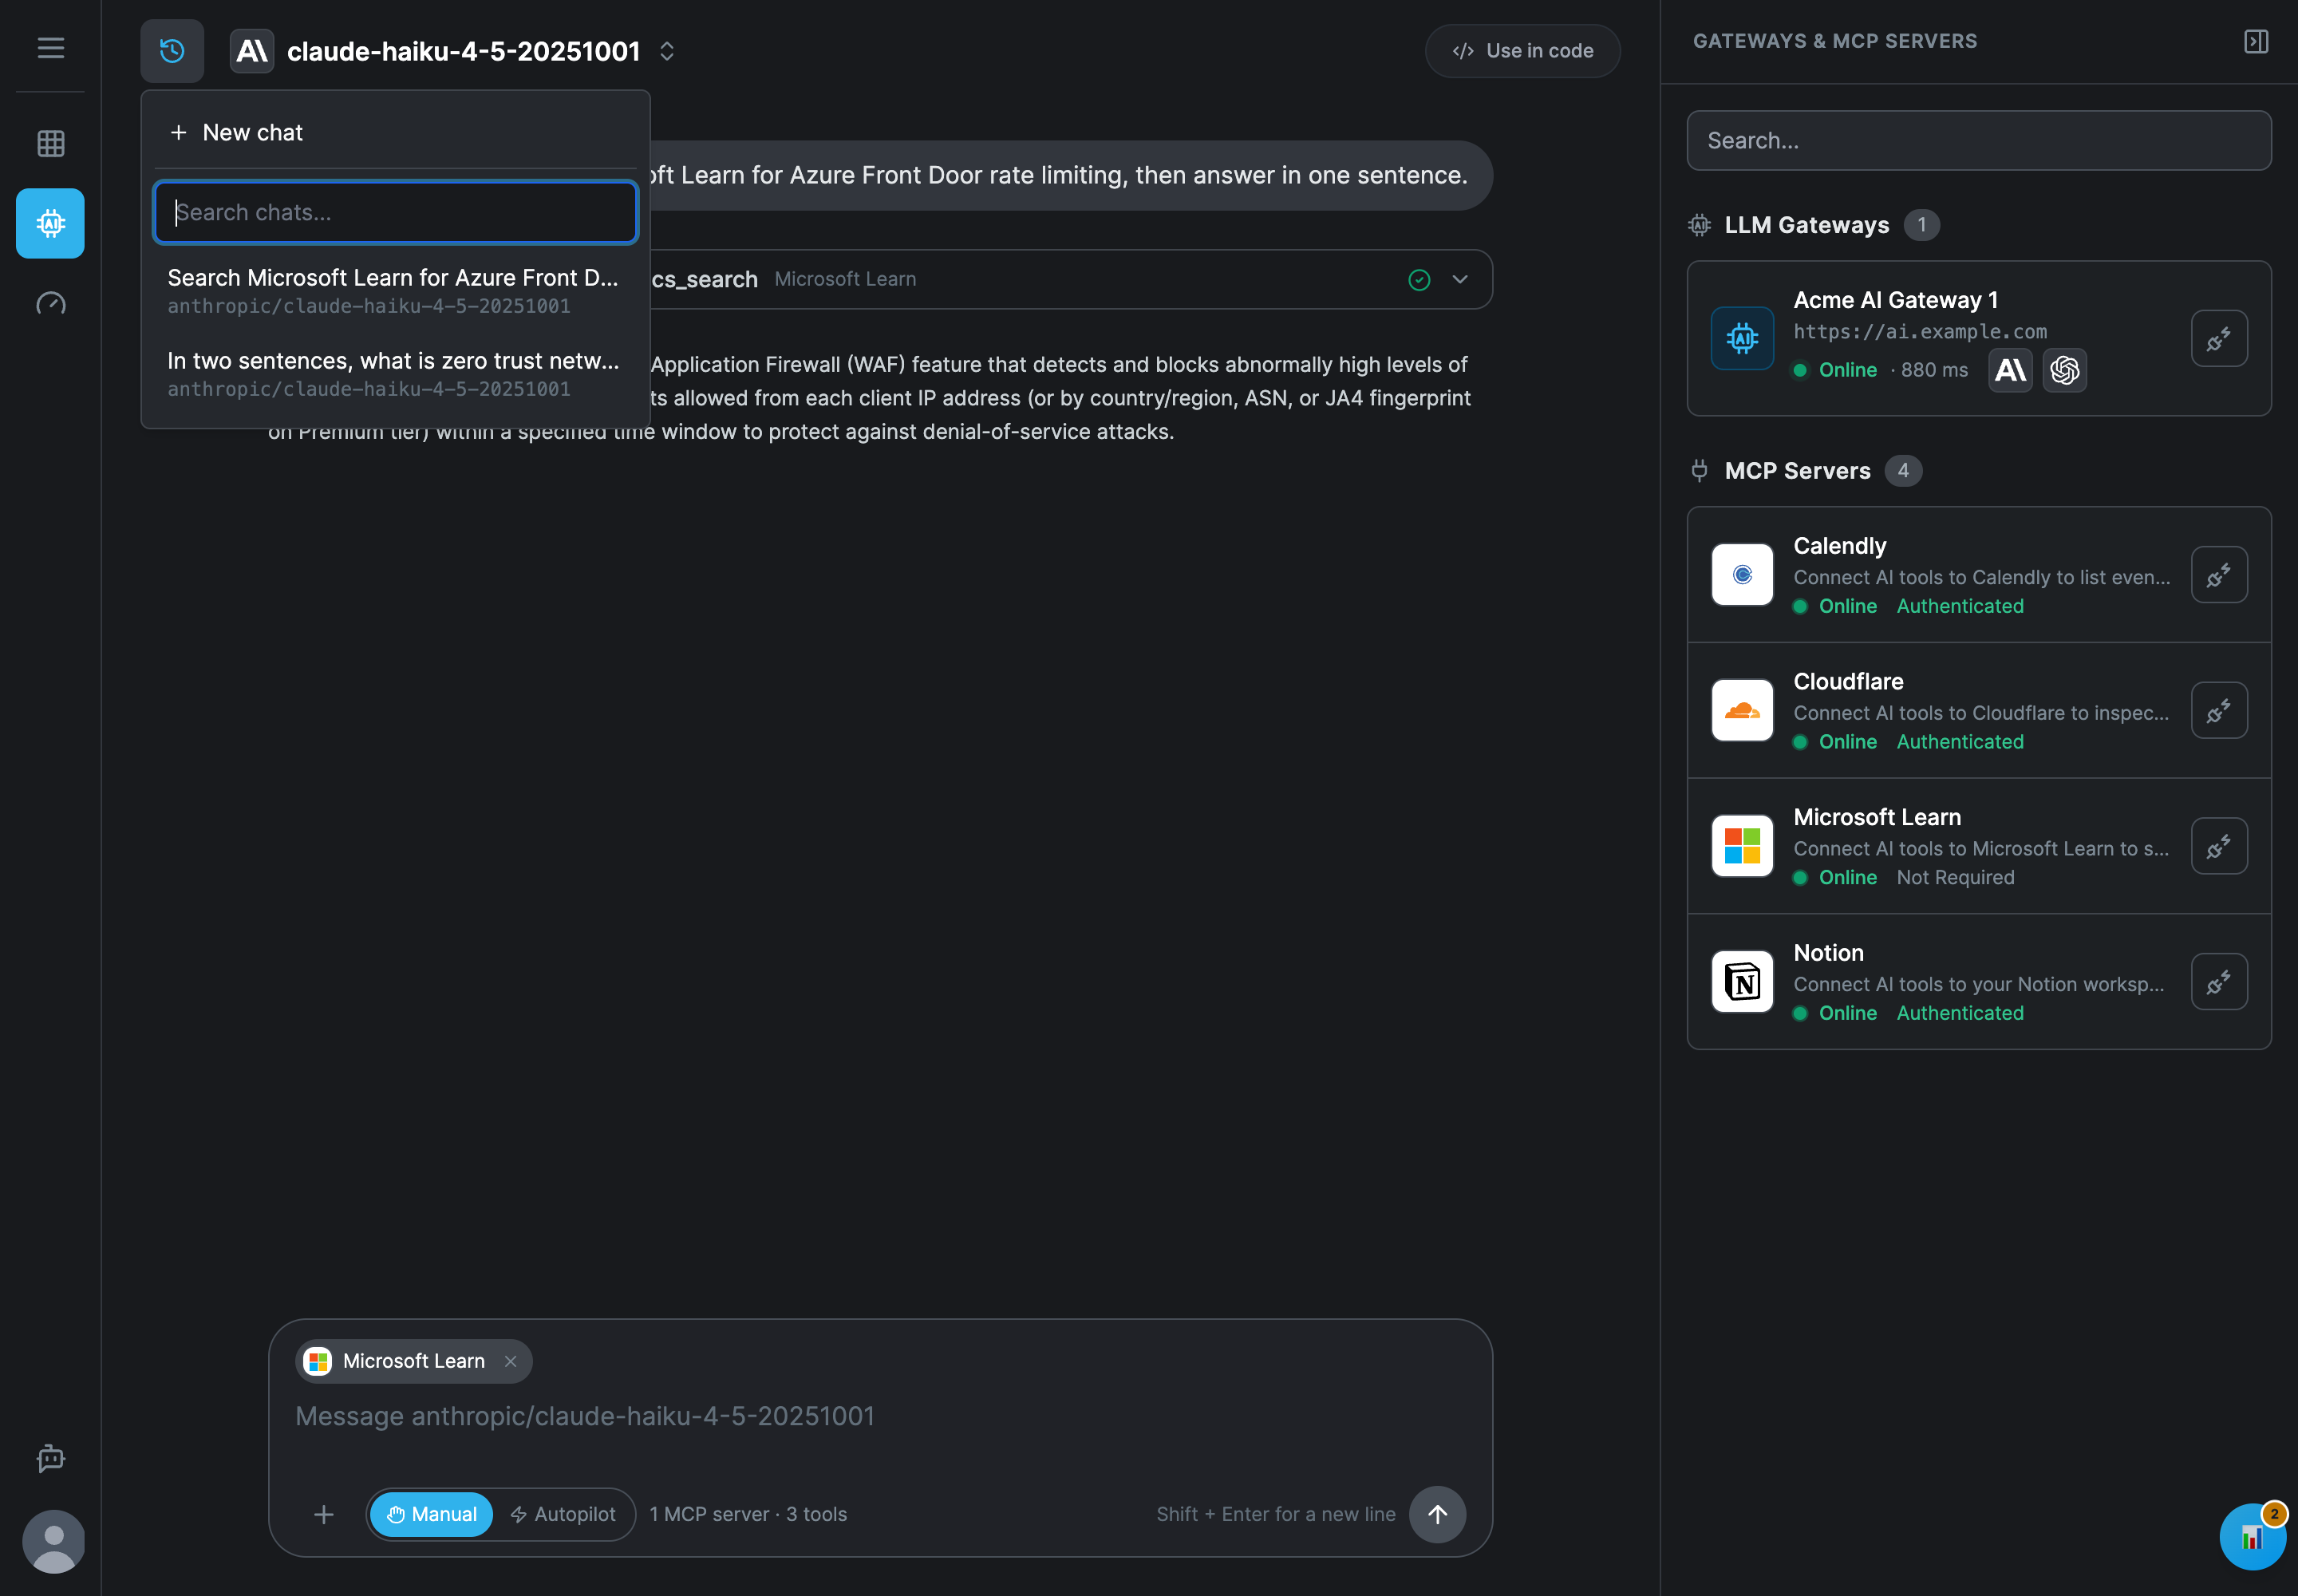Connect the Acme AI Gateway 1 plug icon
This screenshot has width=2298, height=1596.
[2219, 339]
